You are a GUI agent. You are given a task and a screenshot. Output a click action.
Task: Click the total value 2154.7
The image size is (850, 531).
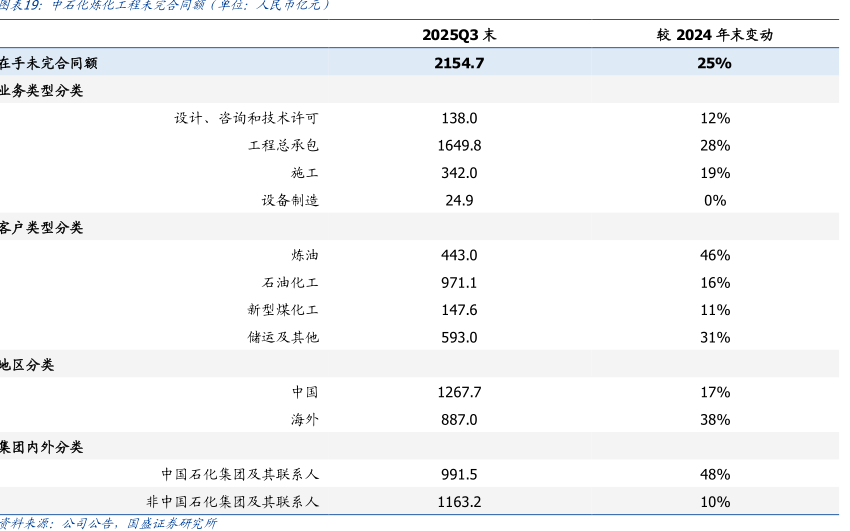[459, 63]
